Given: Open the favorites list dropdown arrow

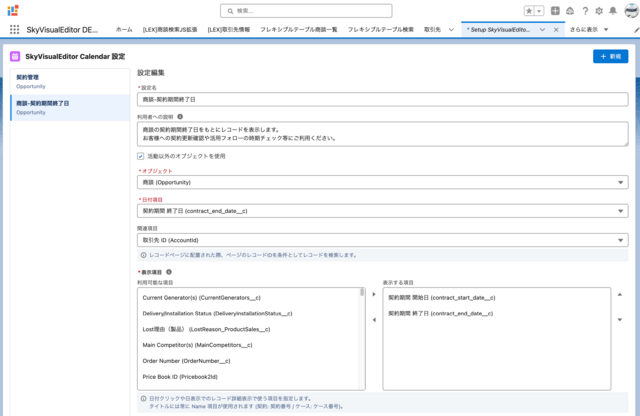Looking at the screenshot, I should point(539,11).
